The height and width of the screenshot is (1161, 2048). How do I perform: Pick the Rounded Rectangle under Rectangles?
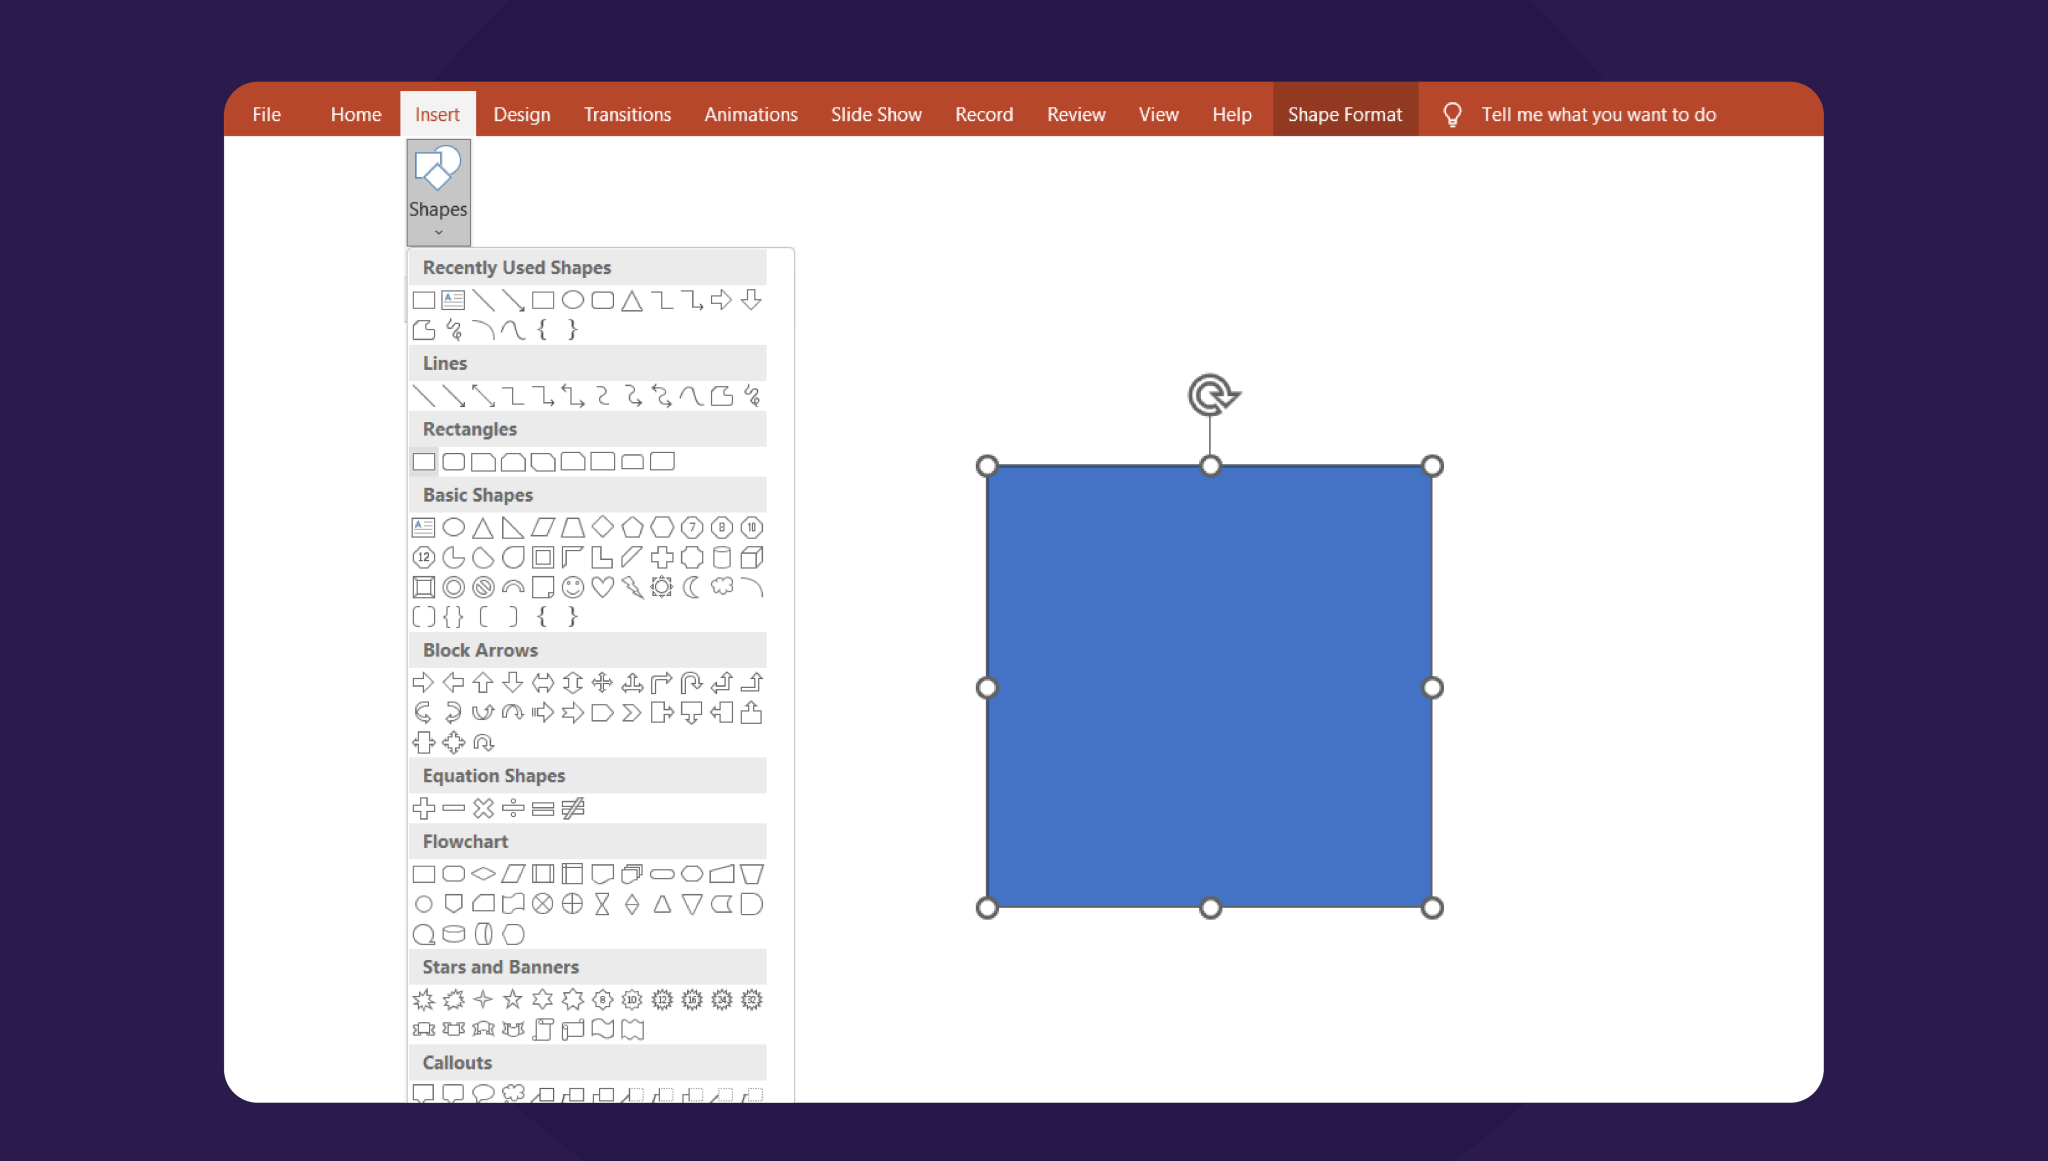453,461
